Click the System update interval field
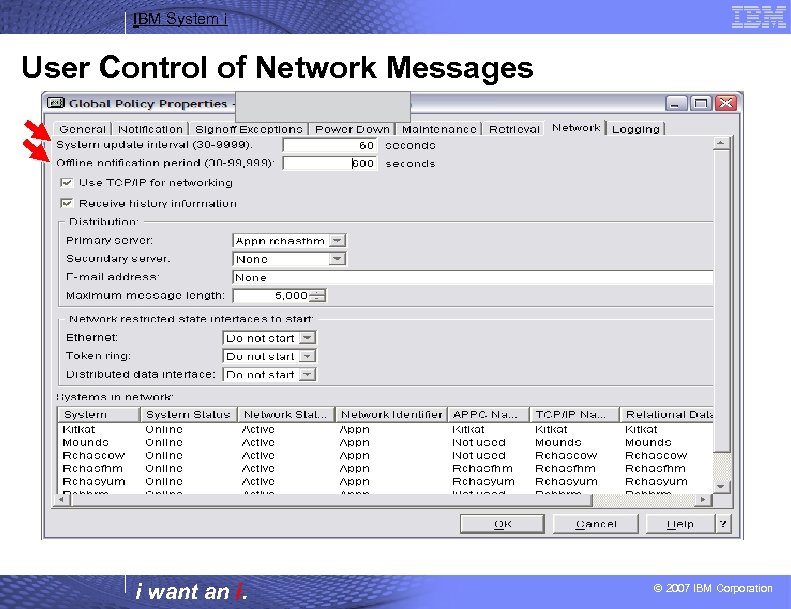The height and width of the screenshot is (609, 791). point(330,145)
